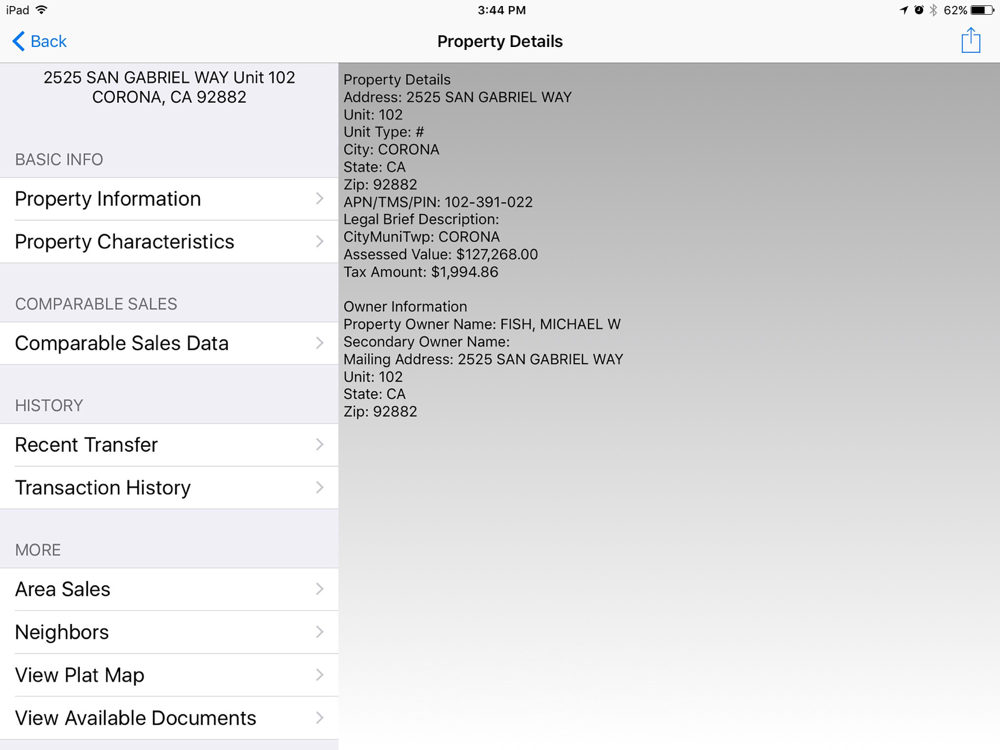The height and width of the screenshot is (750, 1000).
Task: Tap the Address: 2525 SAN GABRIEL WAY line
Action: (x=457, y=97)
